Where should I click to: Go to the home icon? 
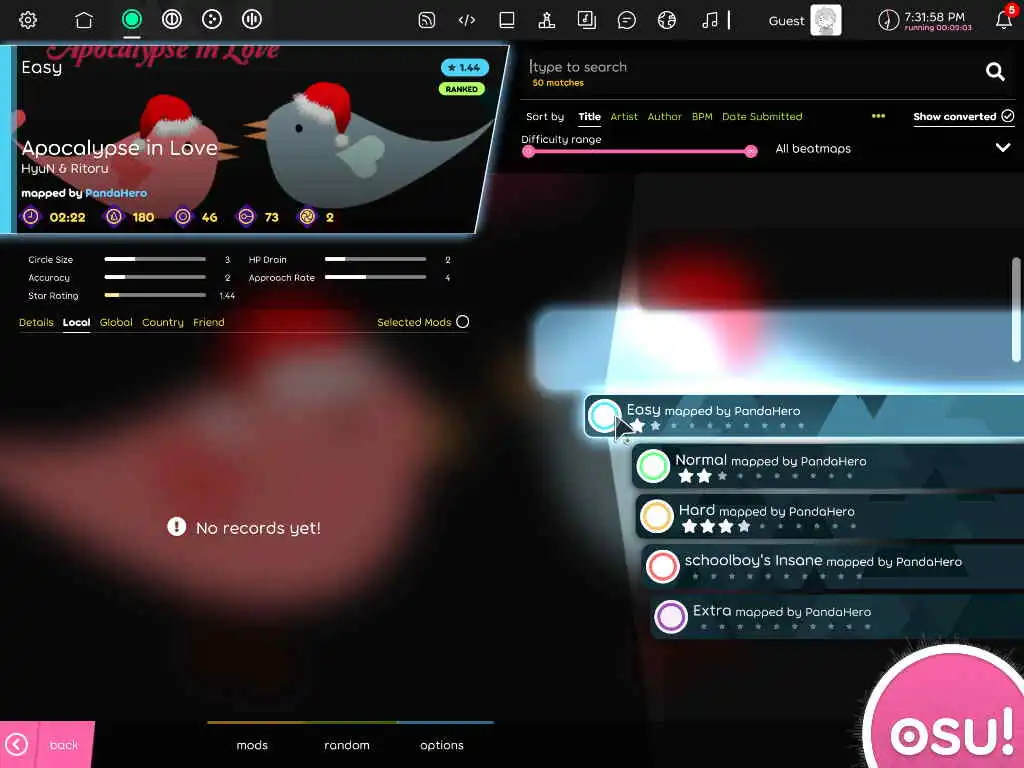click(x=84, y=20)
